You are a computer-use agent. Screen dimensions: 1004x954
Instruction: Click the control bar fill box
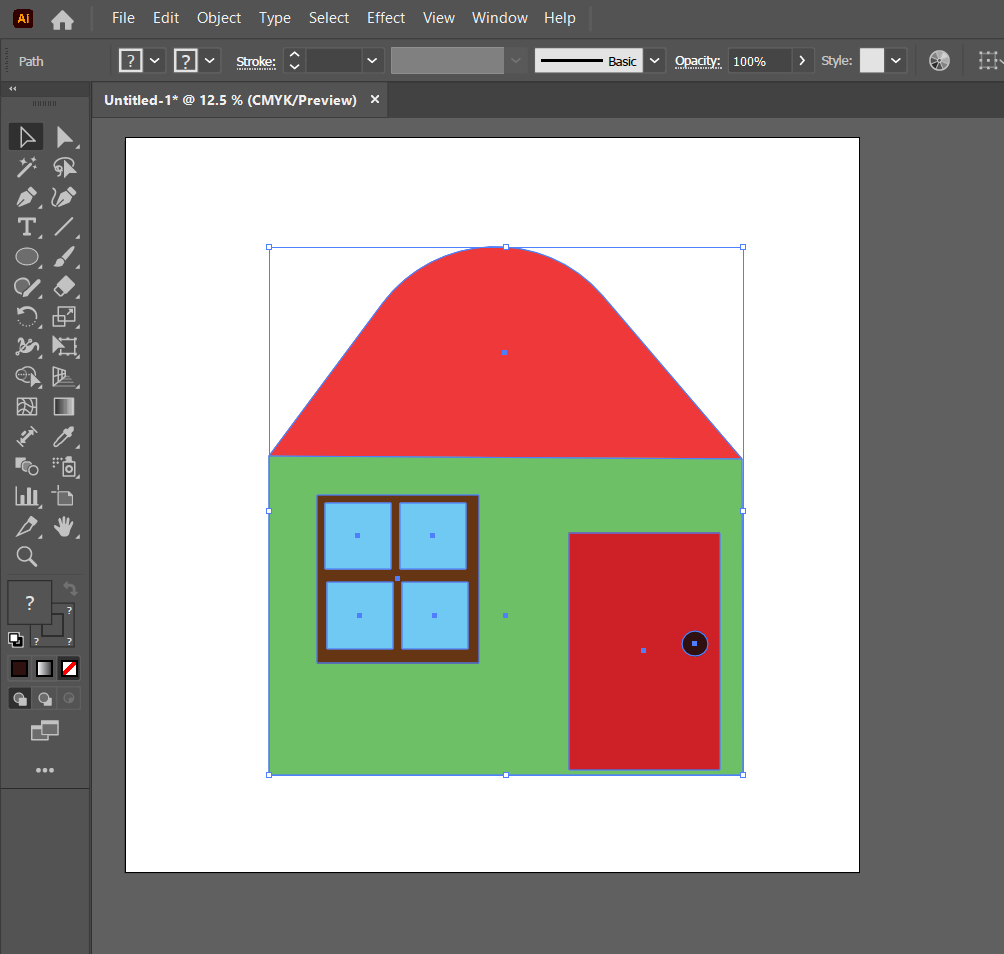click(131, 61)
